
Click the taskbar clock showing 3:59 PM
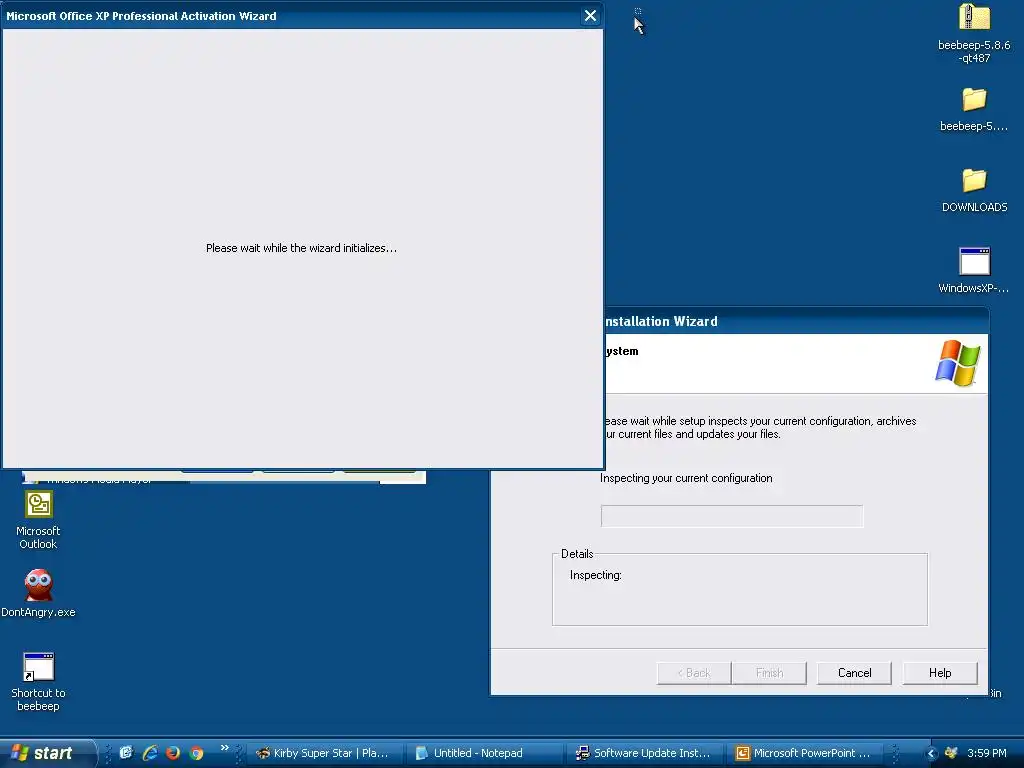987,753
